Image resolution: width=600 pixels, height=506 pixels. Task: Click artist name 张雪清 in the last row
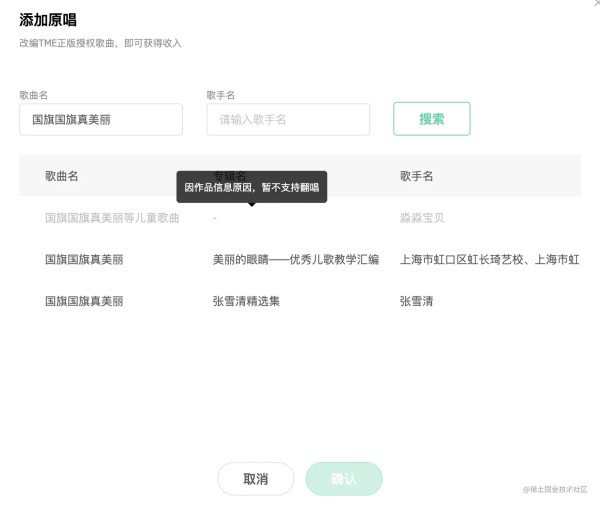click(x=416, y=300)
